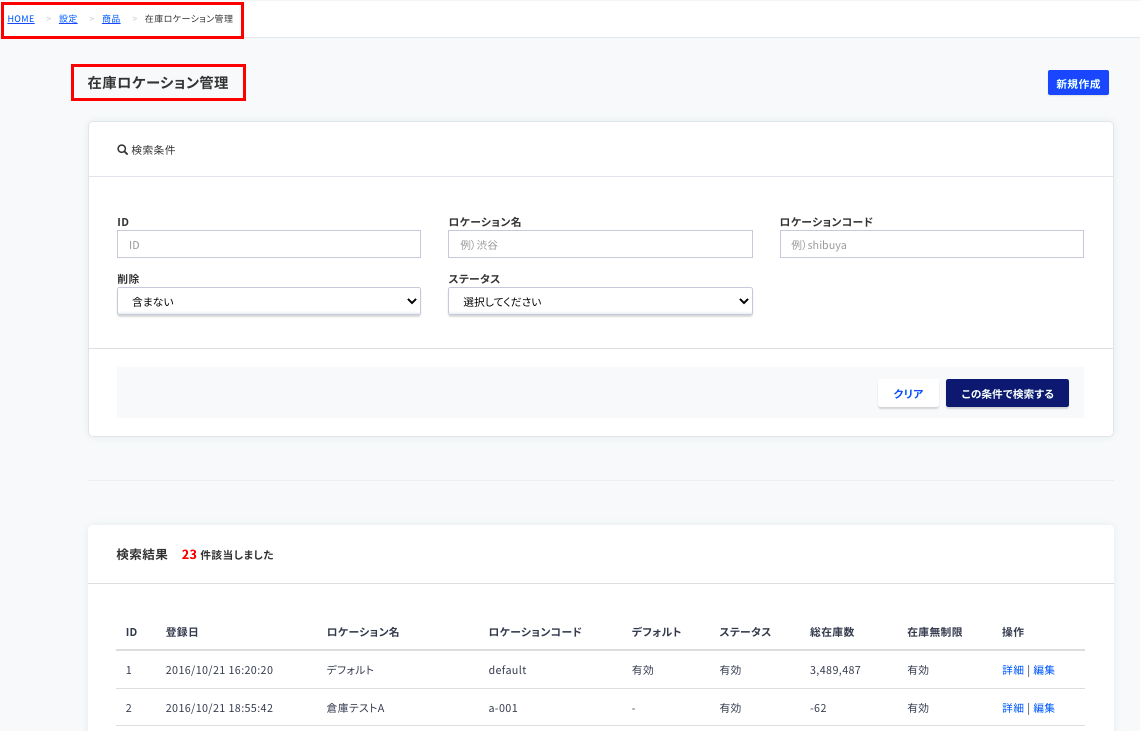Focus the ID search input field

point(269,244)
